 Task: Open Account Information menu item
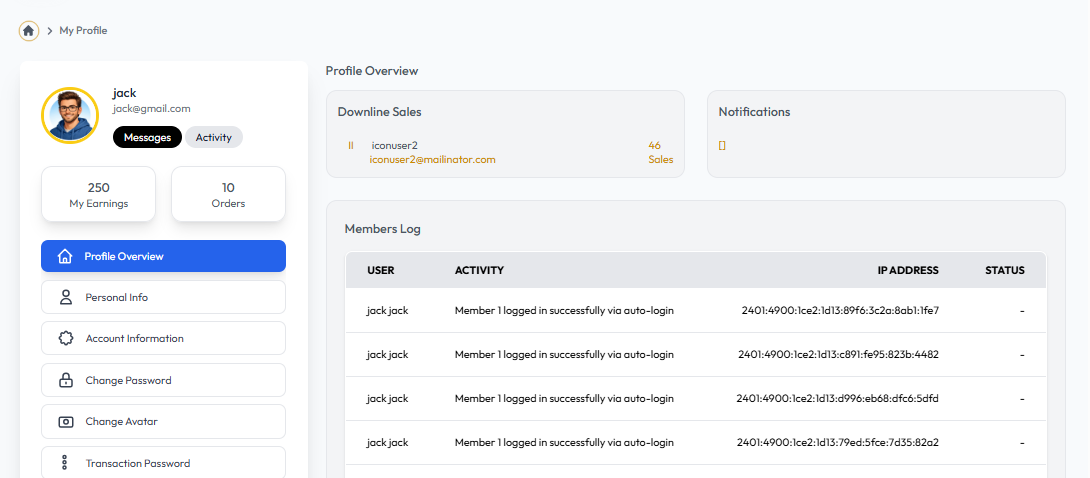[x=163, y=338]
